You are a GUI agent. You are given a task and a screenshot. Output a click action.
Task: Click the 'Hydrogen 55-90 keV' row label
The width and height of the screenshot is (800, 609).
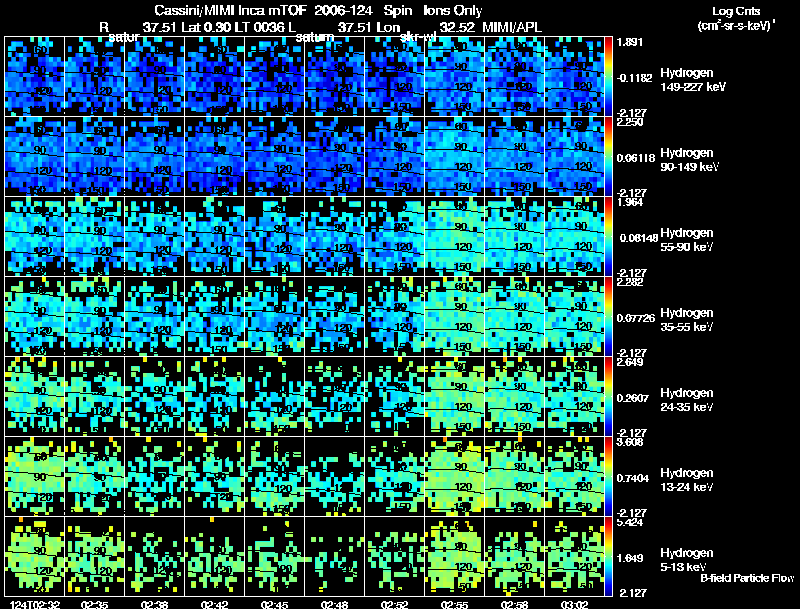pos(687,240)
